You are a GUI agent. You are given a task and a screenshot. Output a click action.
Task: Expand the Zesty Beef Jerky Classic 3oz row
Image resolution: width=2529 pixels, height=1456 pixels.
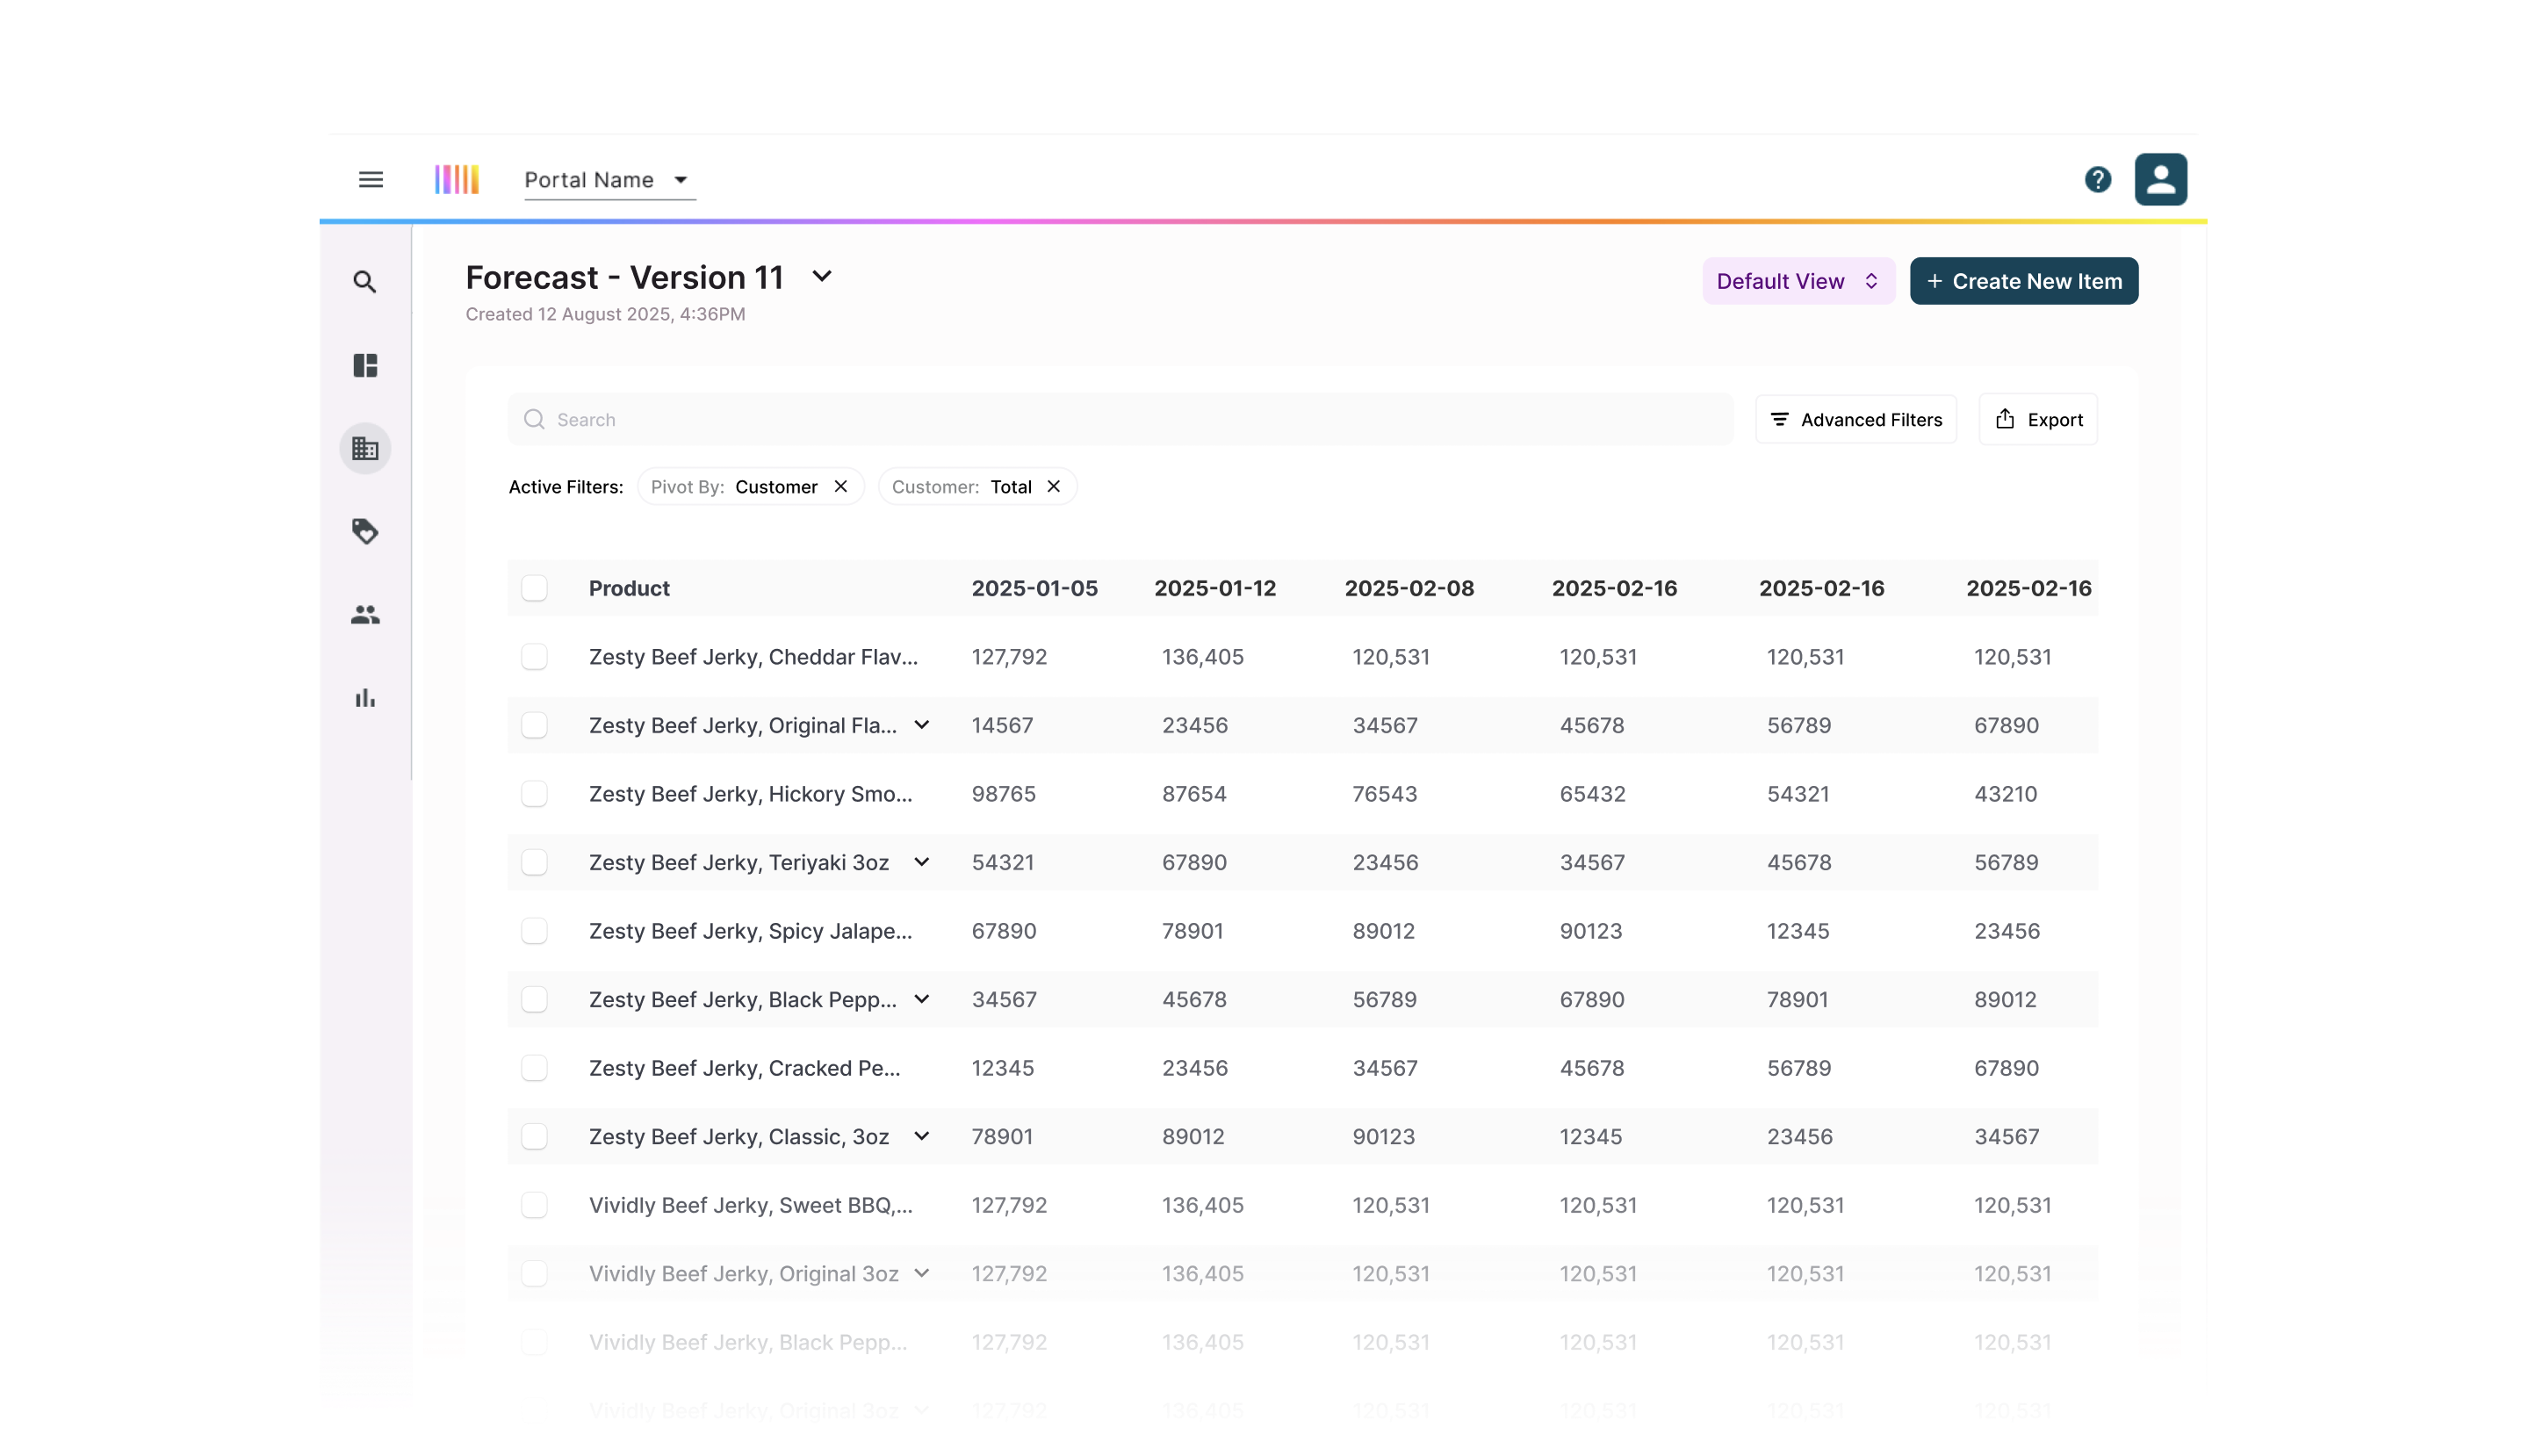click(x=922, y=1136)
